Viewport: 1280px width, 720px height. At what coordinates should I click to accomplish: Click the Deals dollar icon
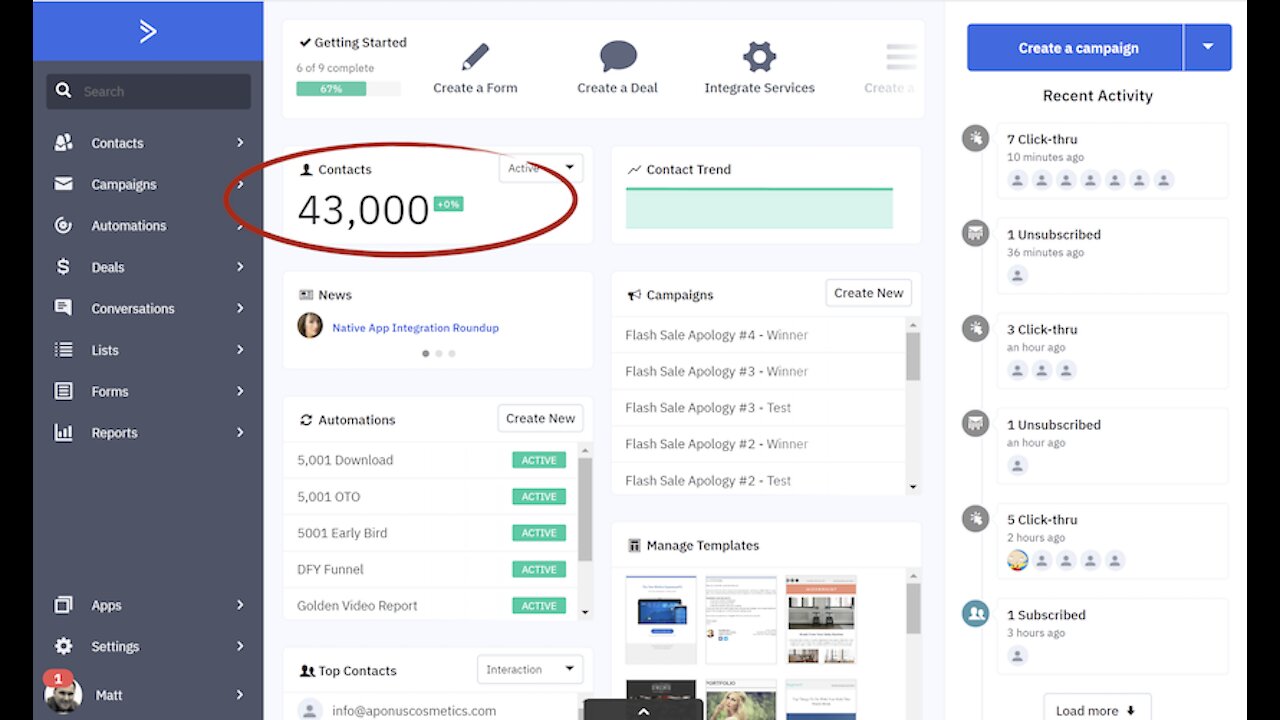(63, 267)
